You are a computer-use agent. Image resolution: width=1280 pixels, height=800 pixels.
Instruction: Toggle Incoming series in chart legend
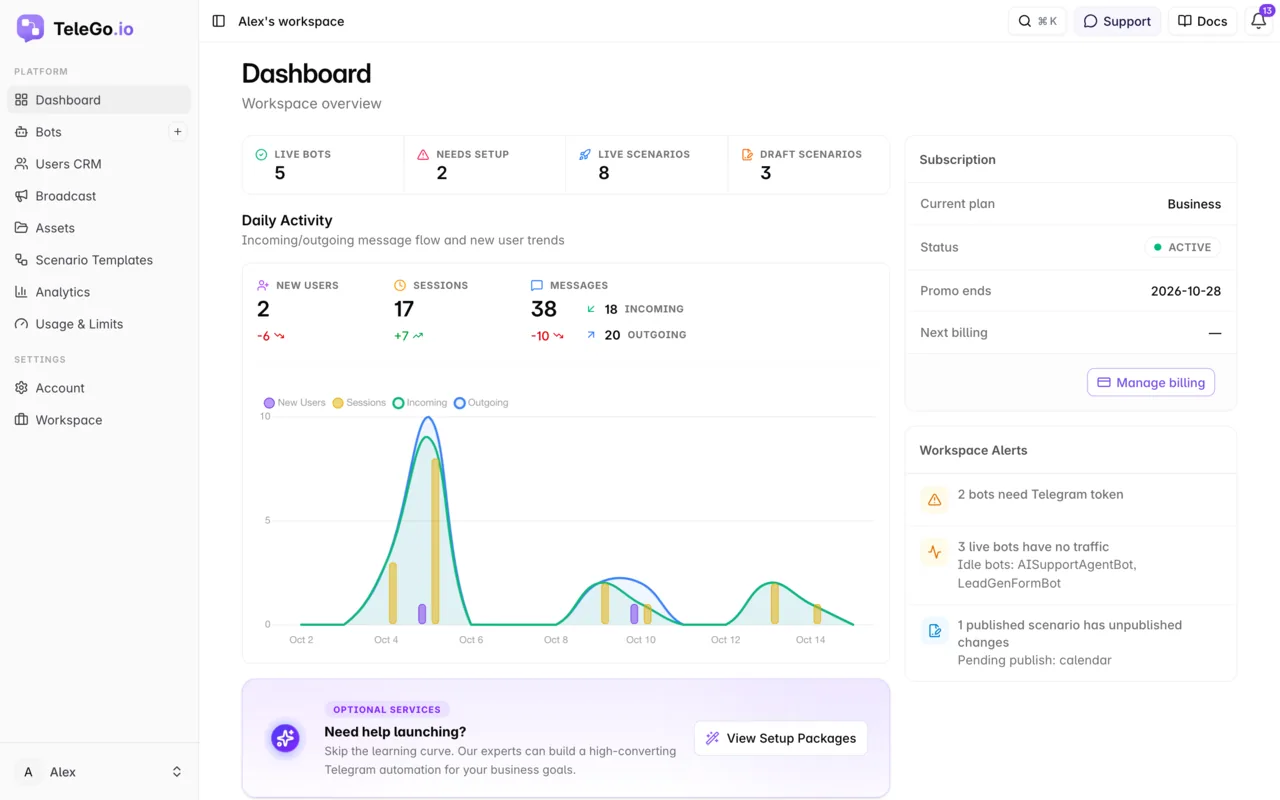420,403
